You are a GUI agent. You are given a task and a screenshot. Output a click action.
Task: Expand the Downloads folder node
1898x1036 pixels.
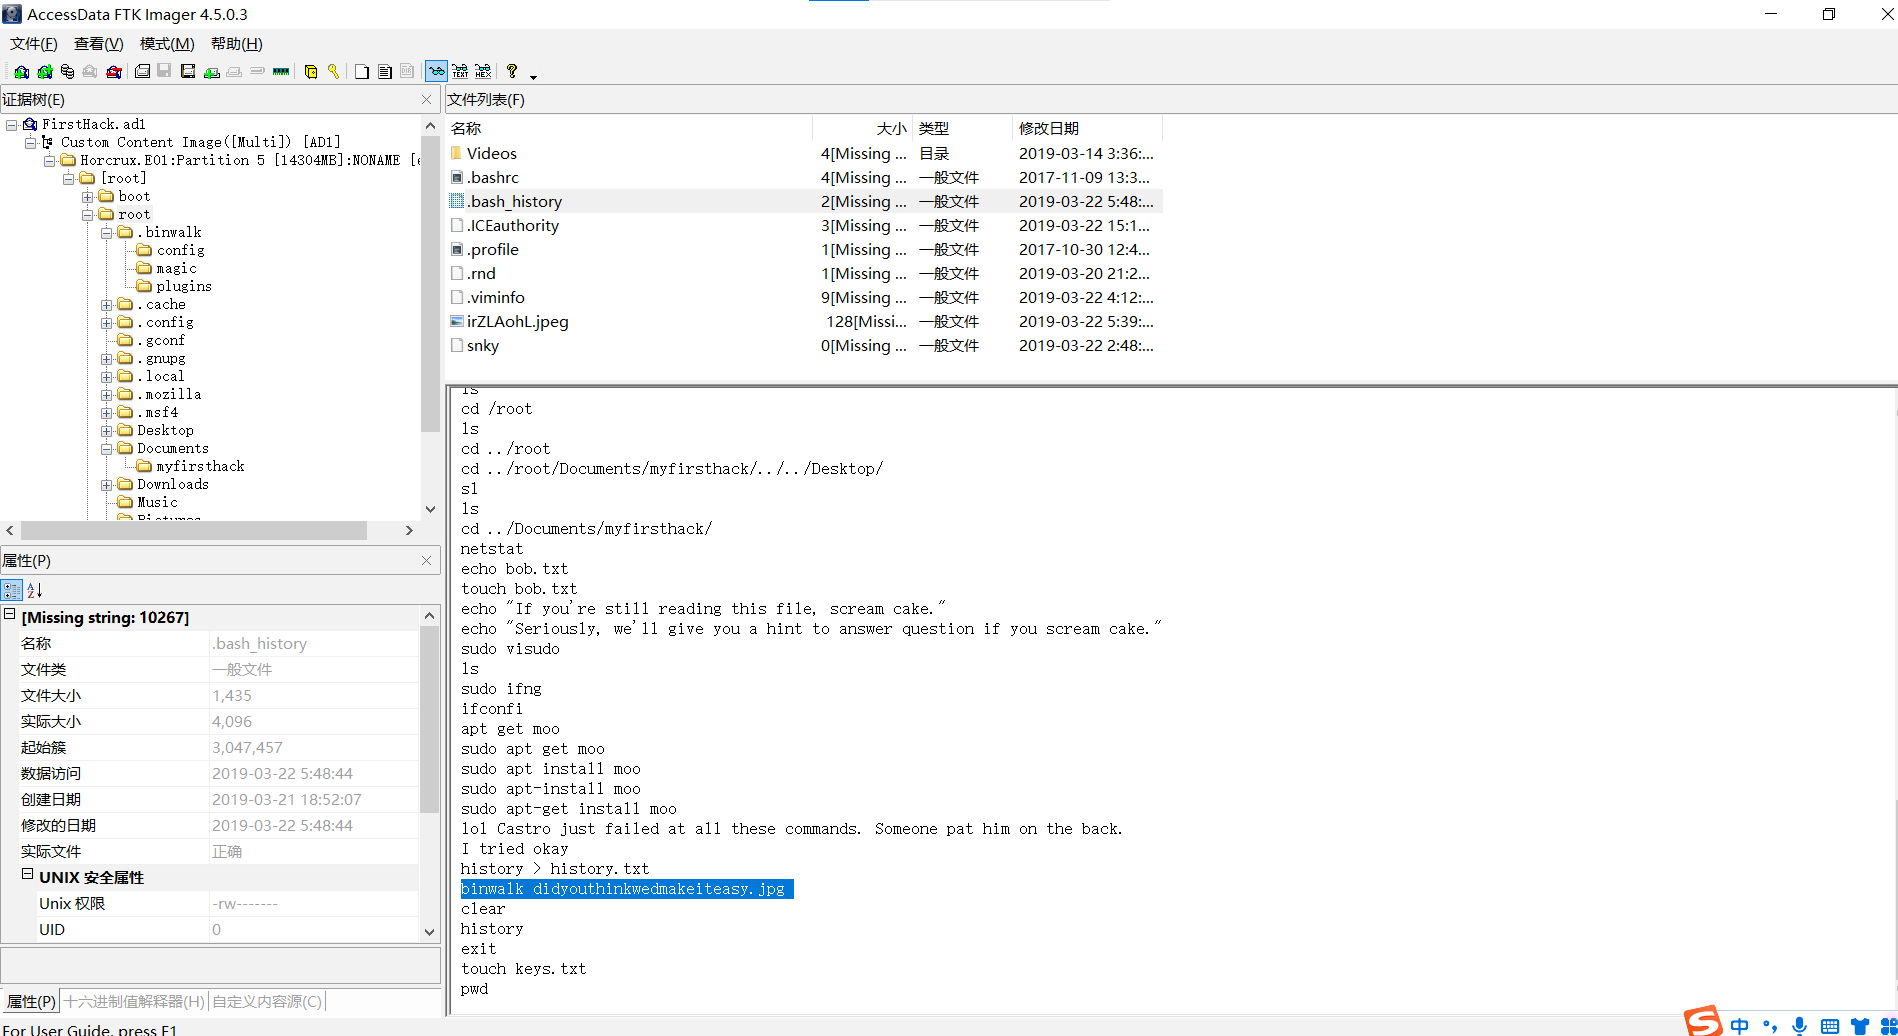(107, 485)
